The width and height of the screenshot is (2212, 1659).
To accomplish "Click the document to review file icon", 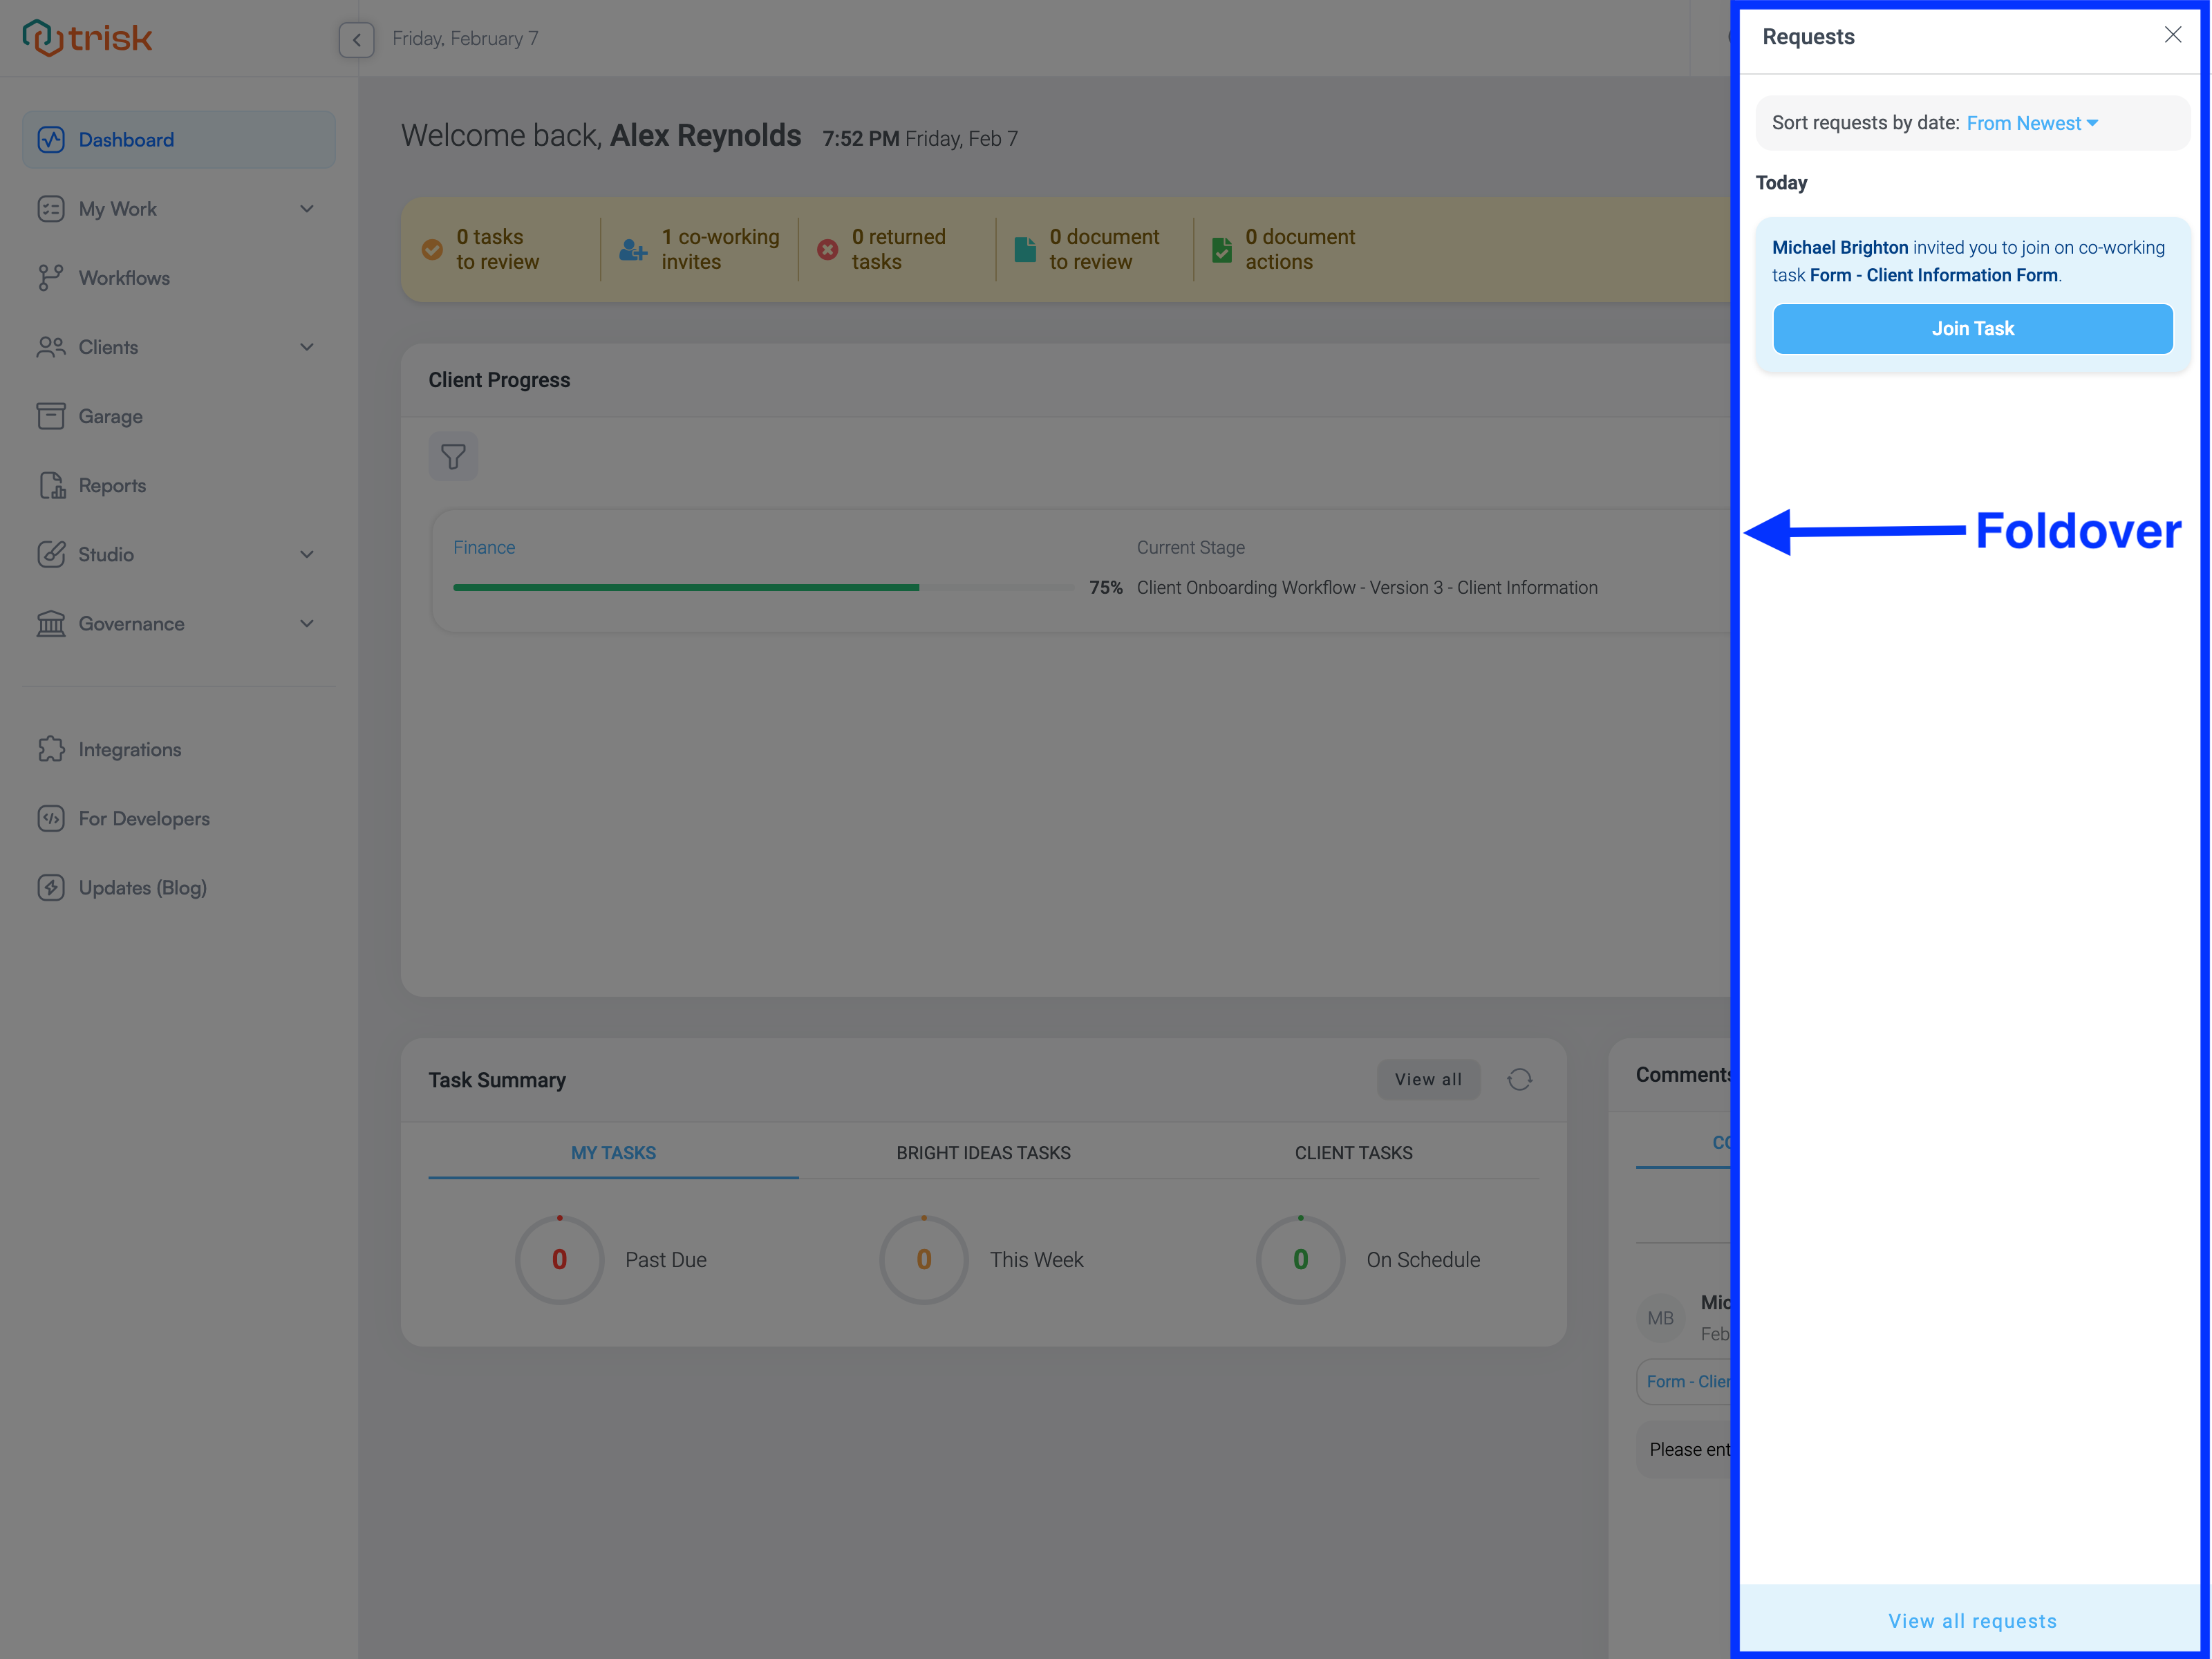I will coord(1025,249).
